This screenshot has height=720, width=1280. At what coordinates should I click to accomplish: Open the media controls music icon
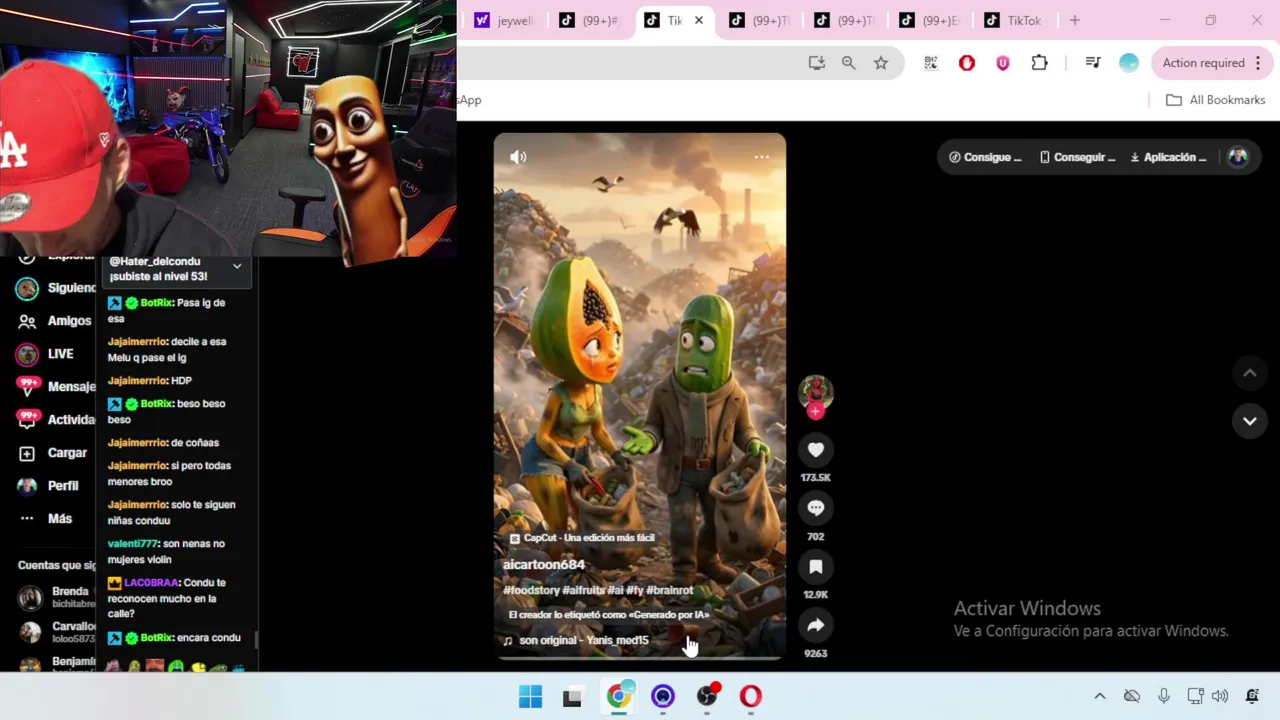[1093, 63]
